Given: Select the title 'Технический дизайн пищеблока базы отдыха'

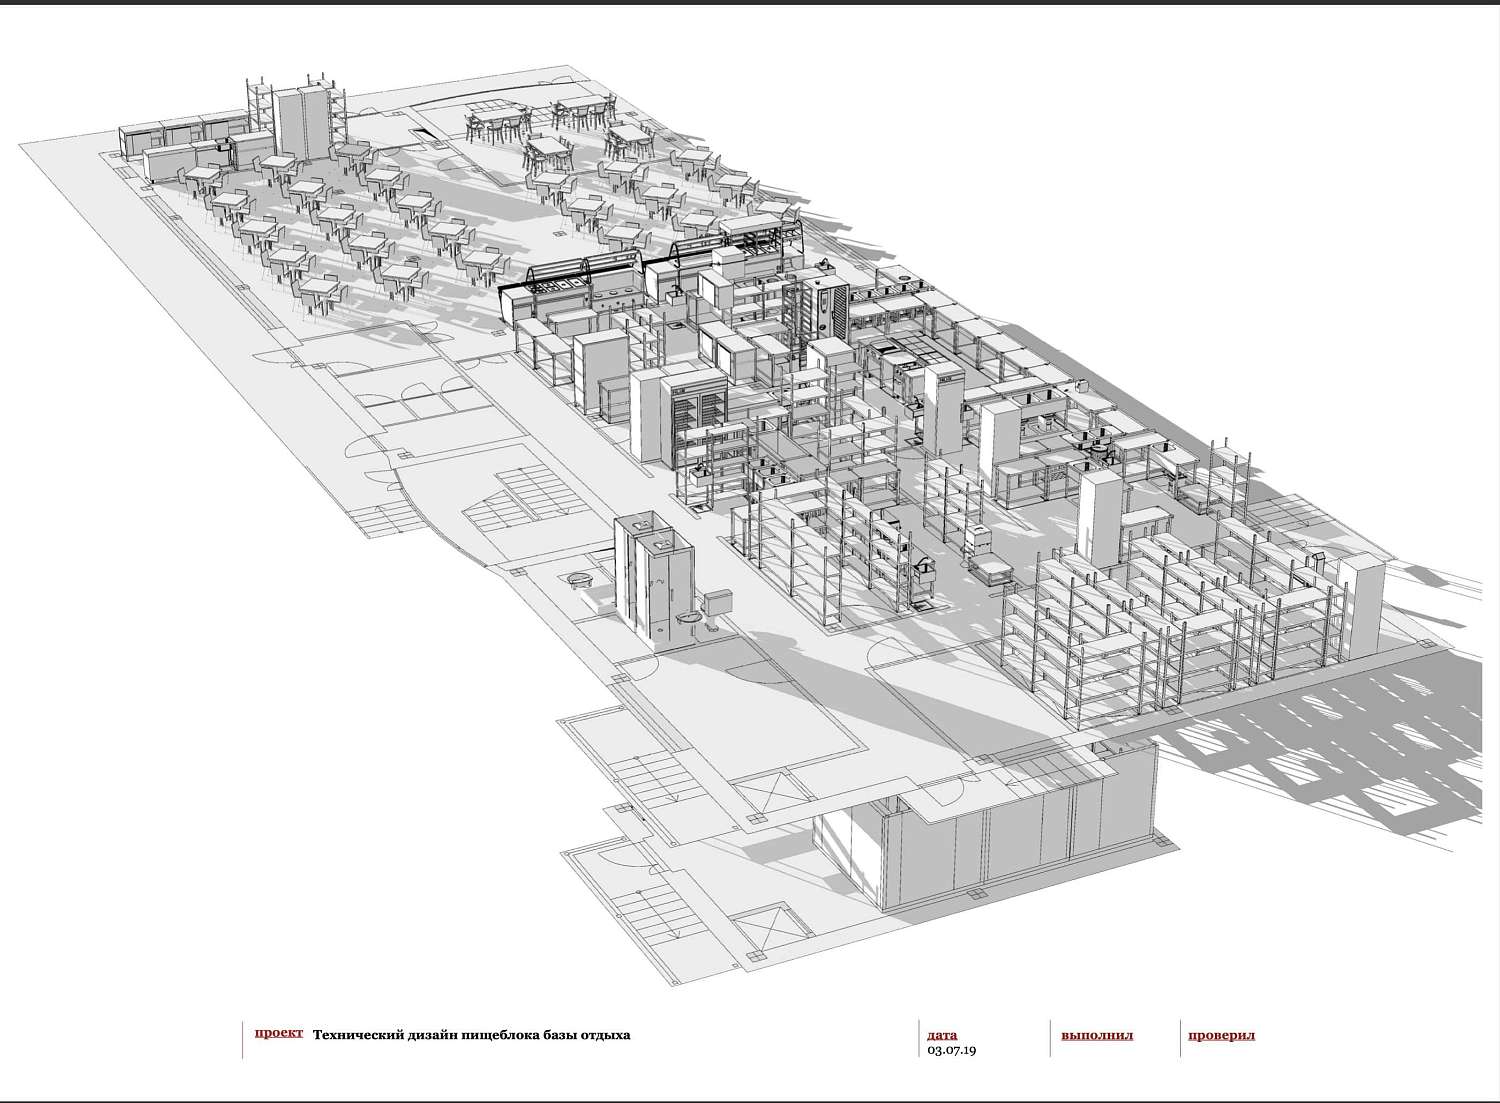Looking at the screenshot, I should pos(472,1035).
